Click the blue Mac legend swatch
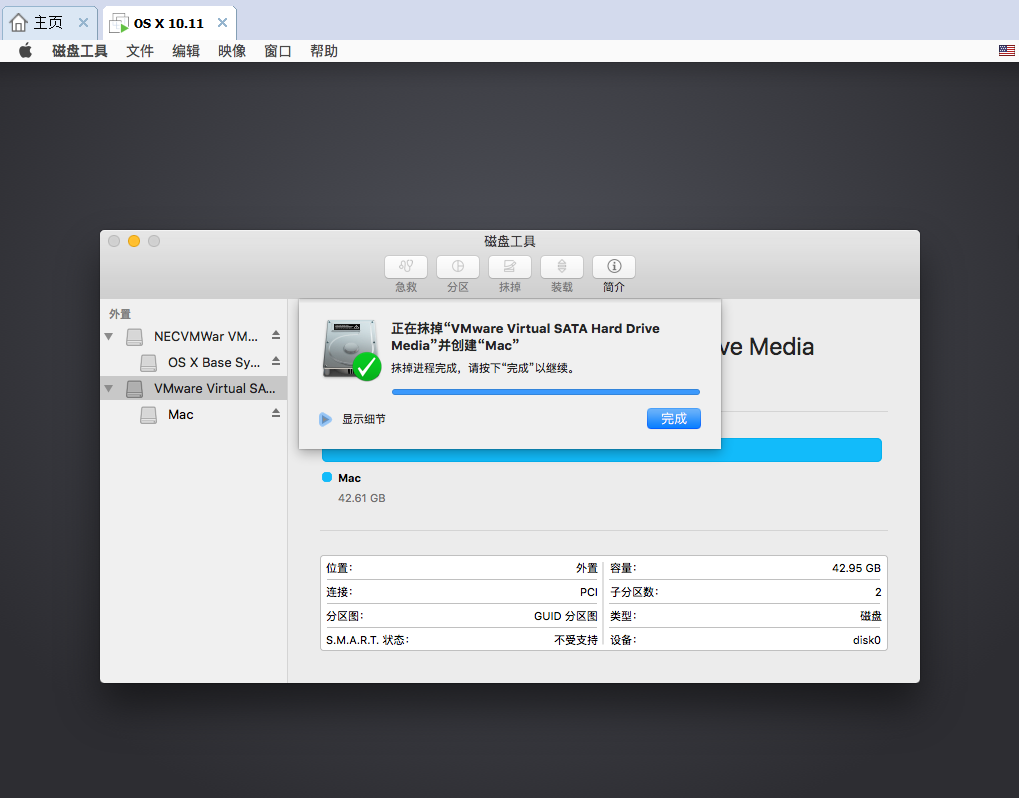The width and height of the screenshot is (1019, 798). [x=327, y=478]
